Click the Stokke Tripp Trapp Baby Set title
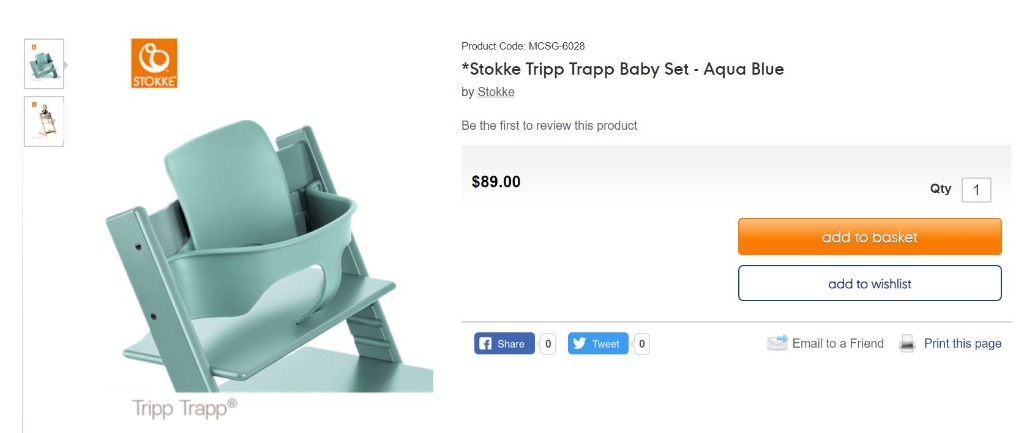 click(x=622, y=69)
